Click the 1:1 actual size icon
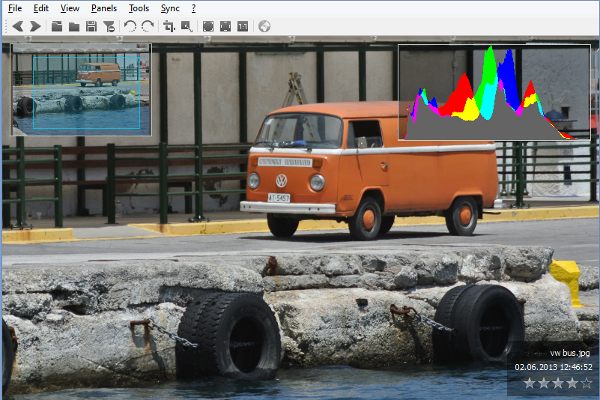Screen dimensions: 600x400 click(243, 26)
